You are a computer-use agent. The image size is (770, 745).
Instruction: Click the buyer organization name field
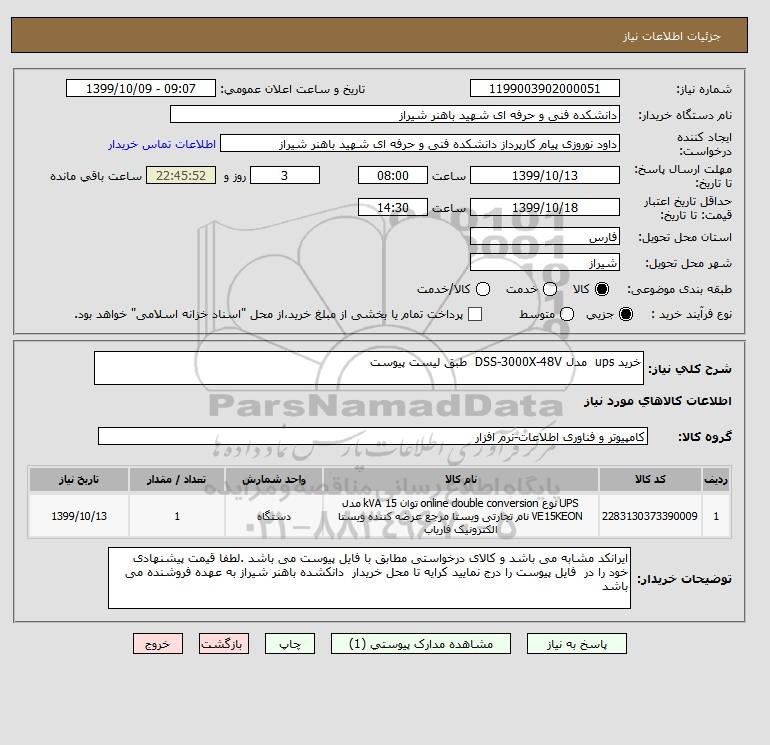coord(395,115)
